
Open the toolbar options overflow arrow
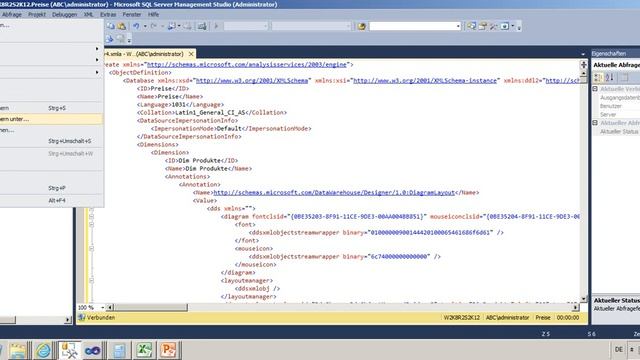point(519,27)
